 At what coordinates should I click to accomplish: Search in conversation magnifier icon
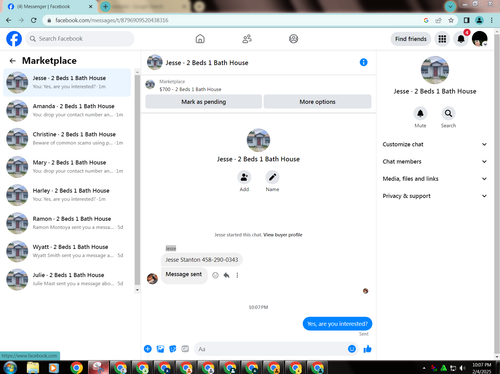pyautogui.click(x=448, y=113)
